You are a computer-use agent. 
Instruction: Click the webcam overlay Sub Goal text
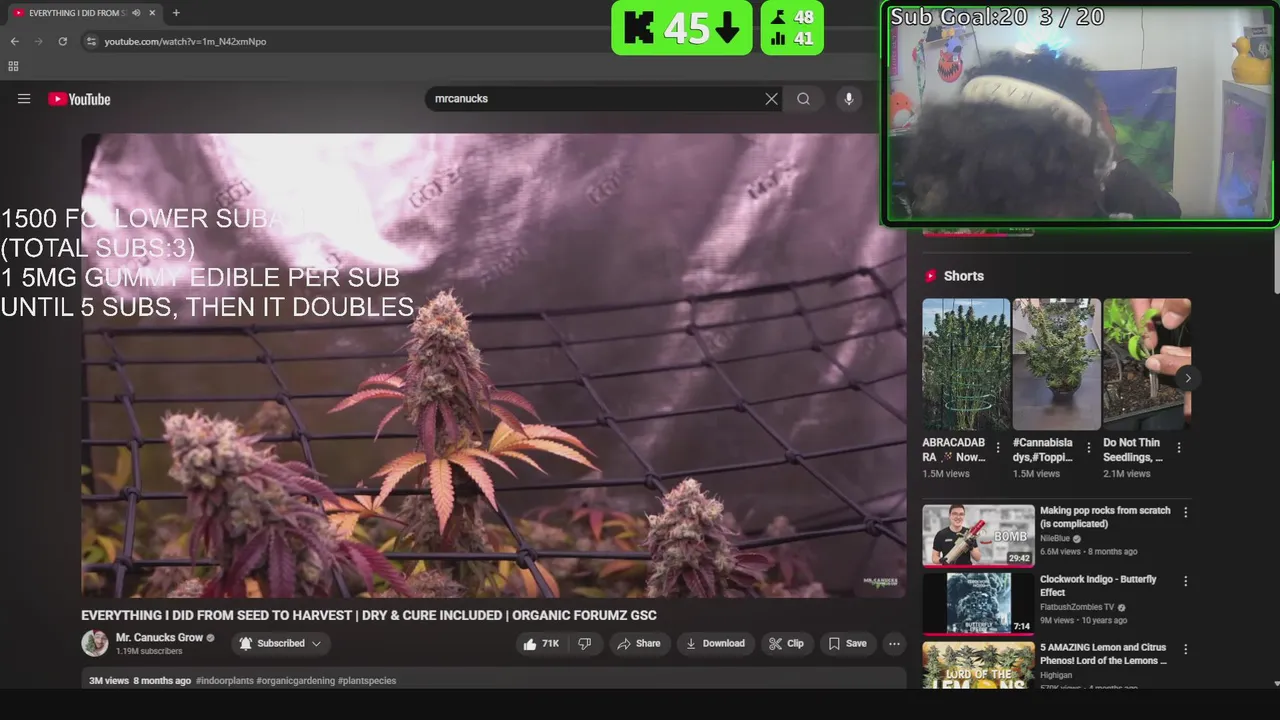(997, 17)
